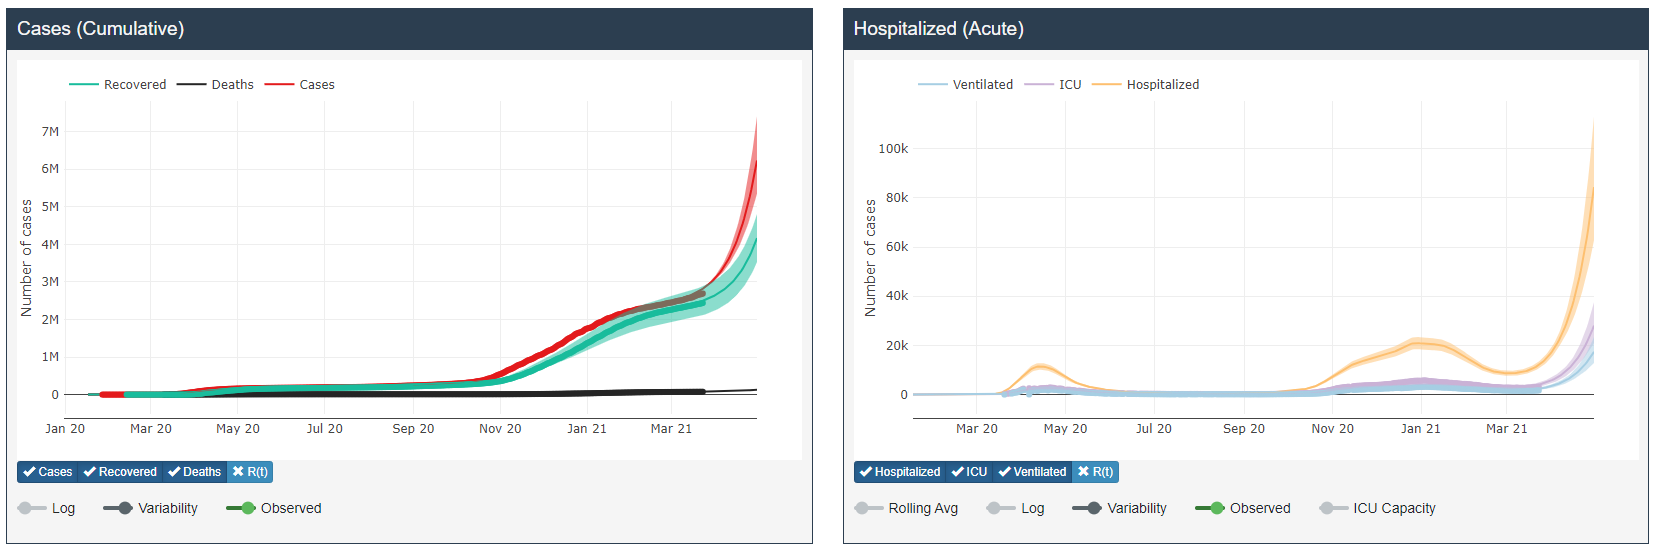Toggle the Recovered series button
The image size is (1661, 554).
(x=120, y=472)
